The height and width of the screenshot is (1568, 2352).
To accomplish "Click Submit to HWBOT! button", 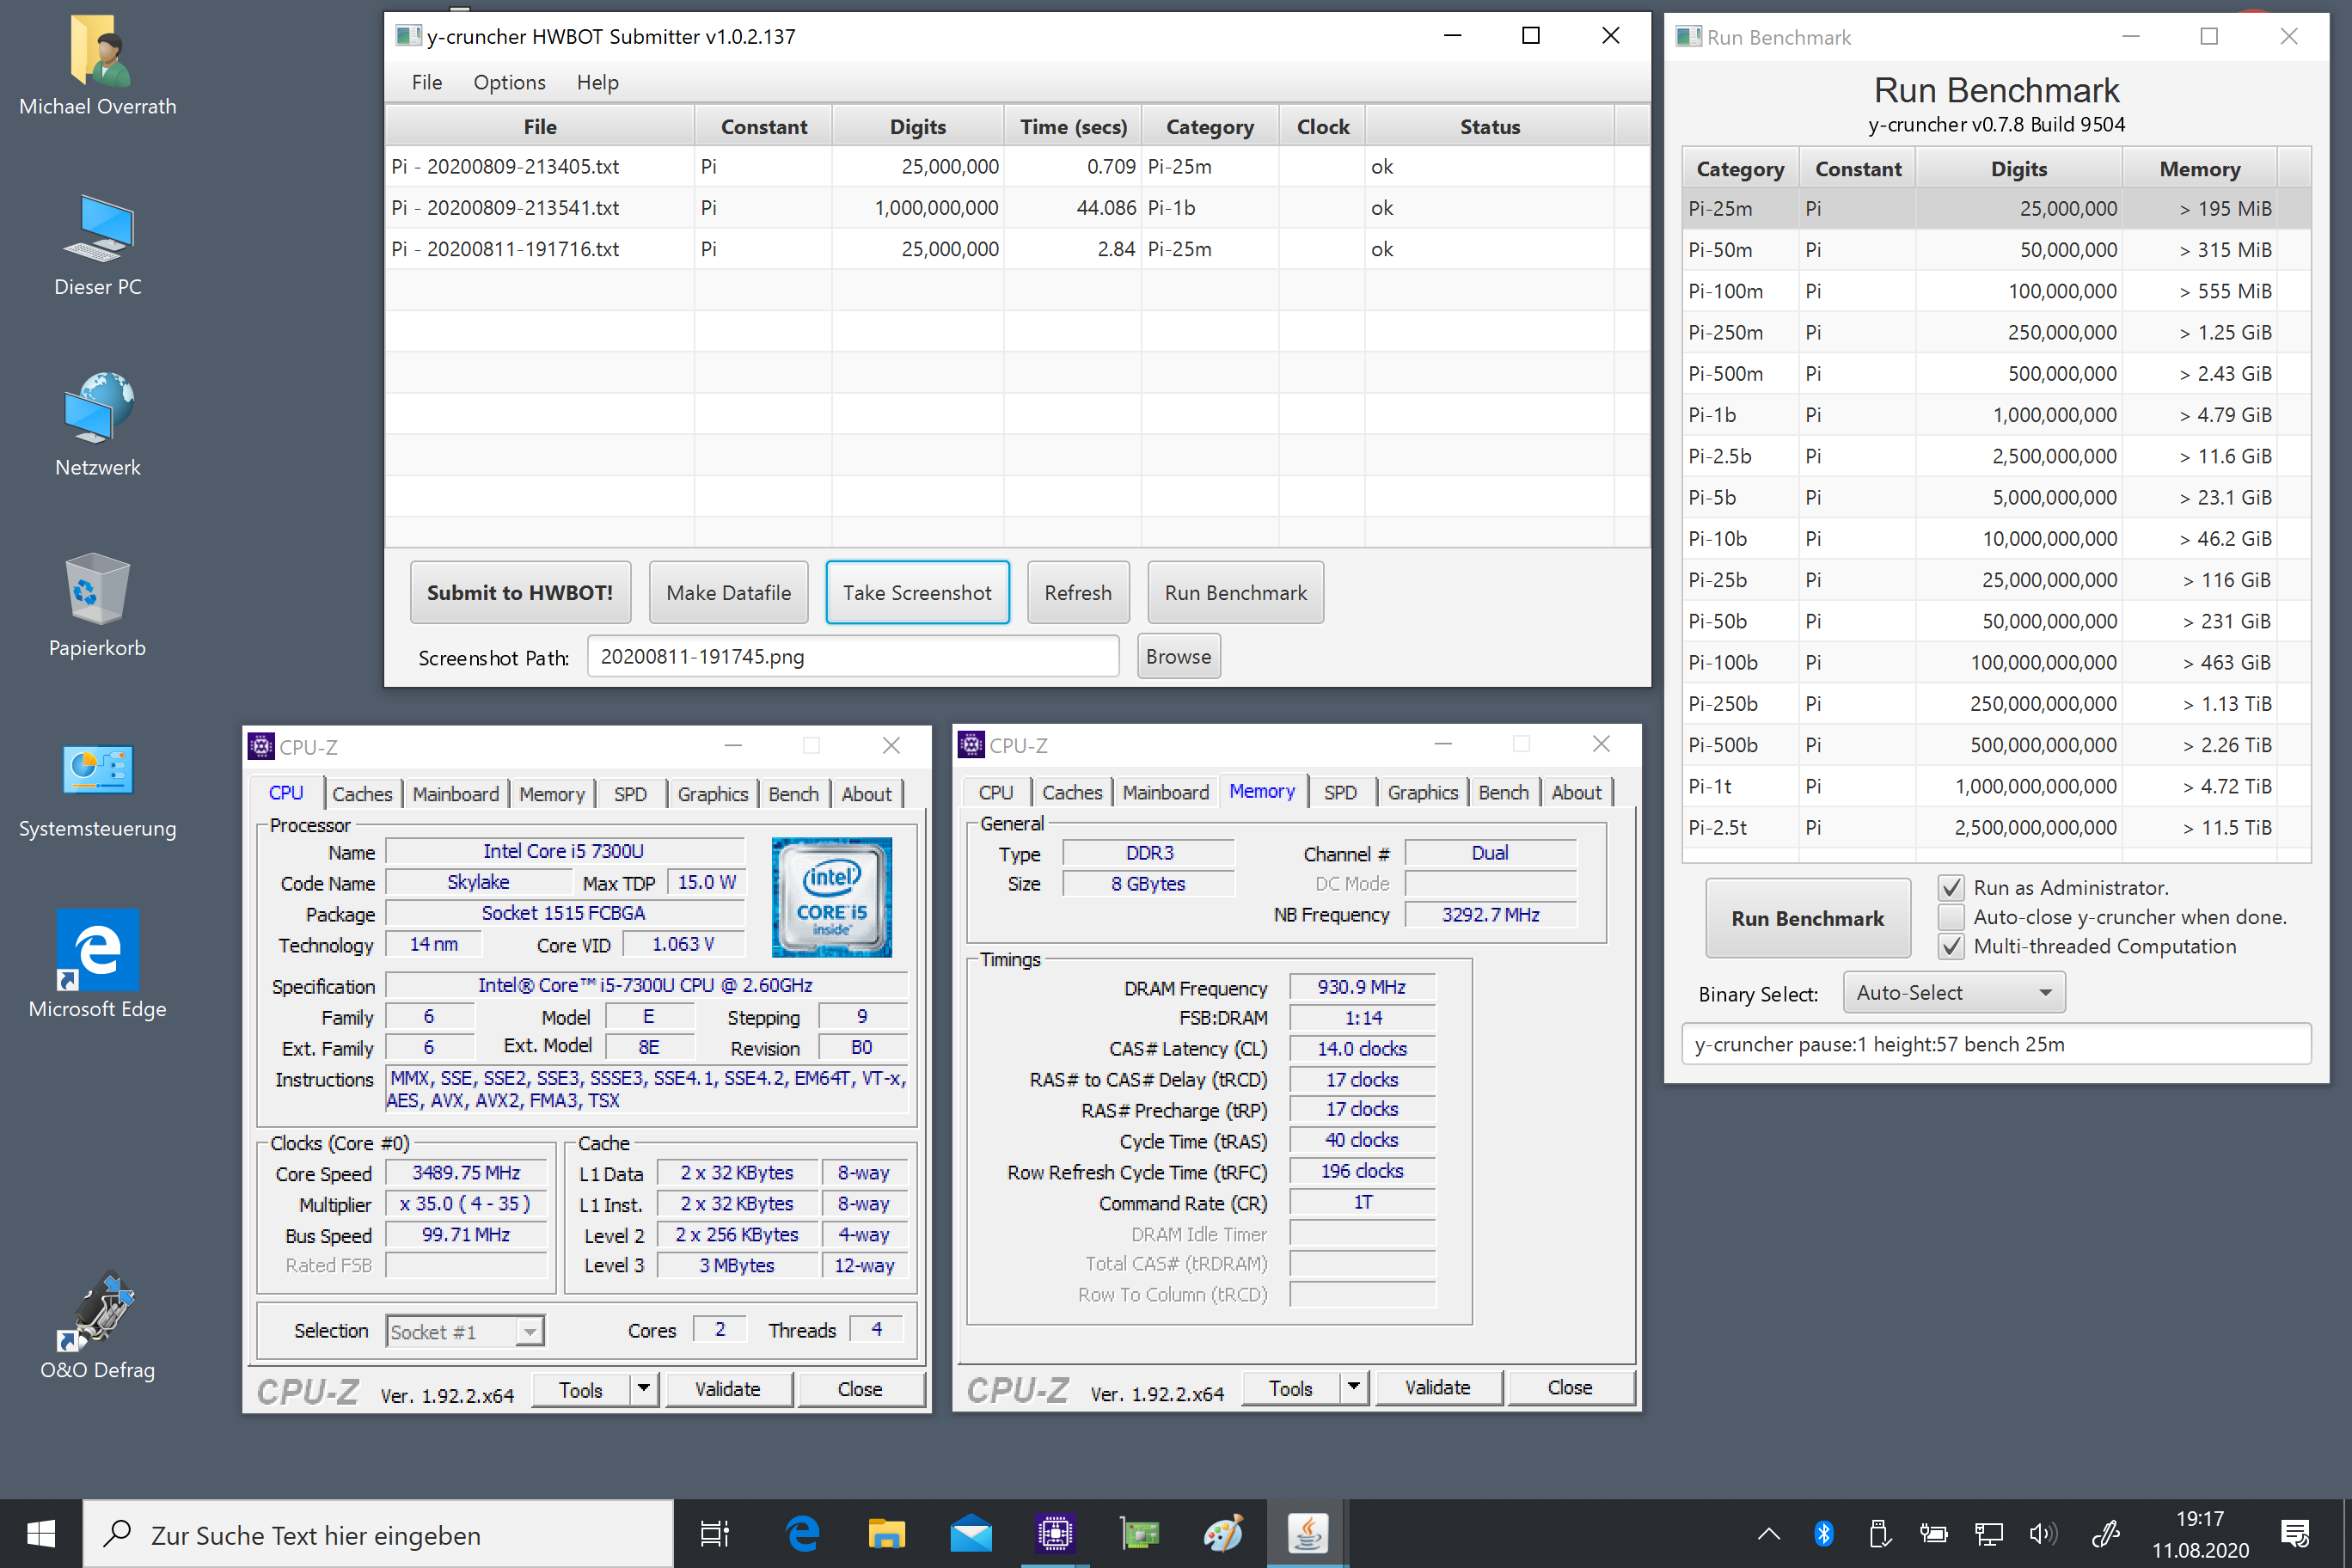I will [520, 592].
